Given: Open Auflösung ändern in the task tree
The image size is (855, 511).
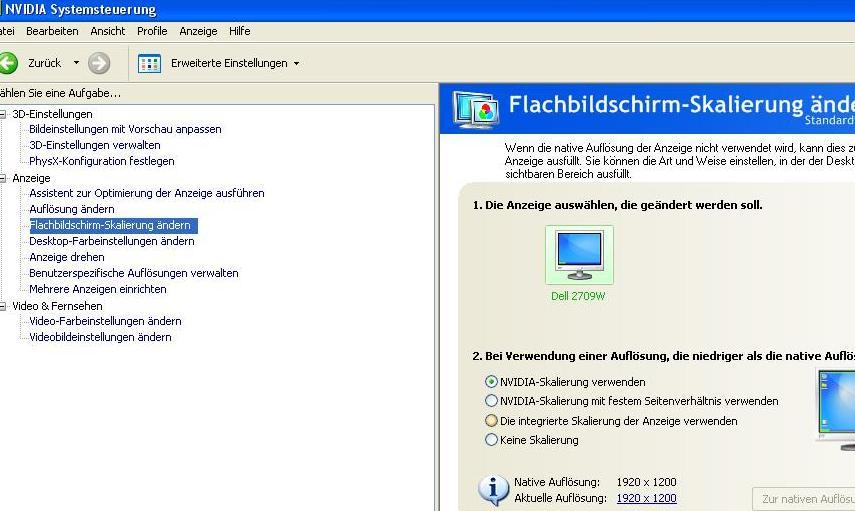Looking at the screenshot, I should [x=72, y=209].
